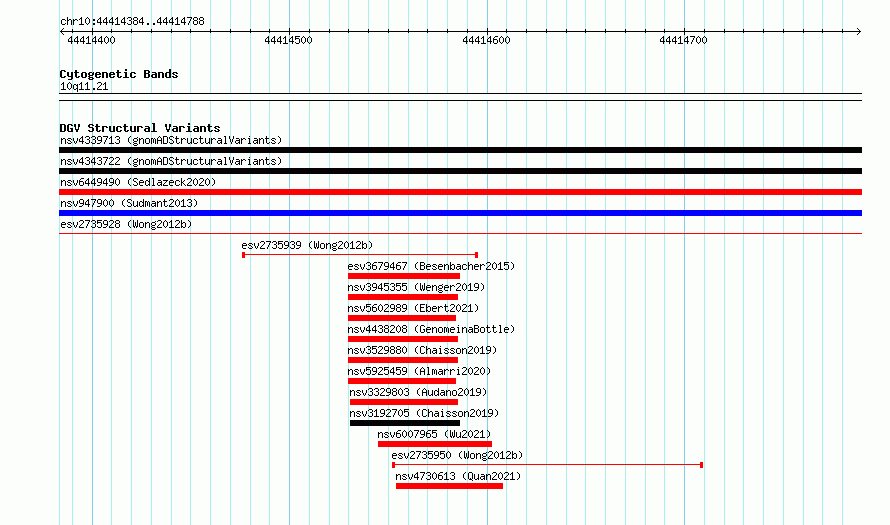Screen dimensions: 890x525
Task: Select the red bar under esv3679467
Action: pos(404,276)
